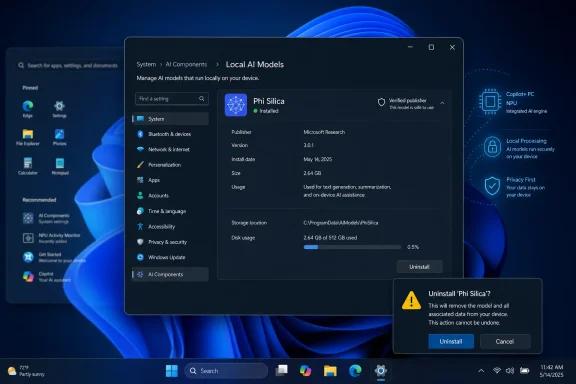Open Time & language settings
The image size is (576, 384).
click(x=170, y=211)
